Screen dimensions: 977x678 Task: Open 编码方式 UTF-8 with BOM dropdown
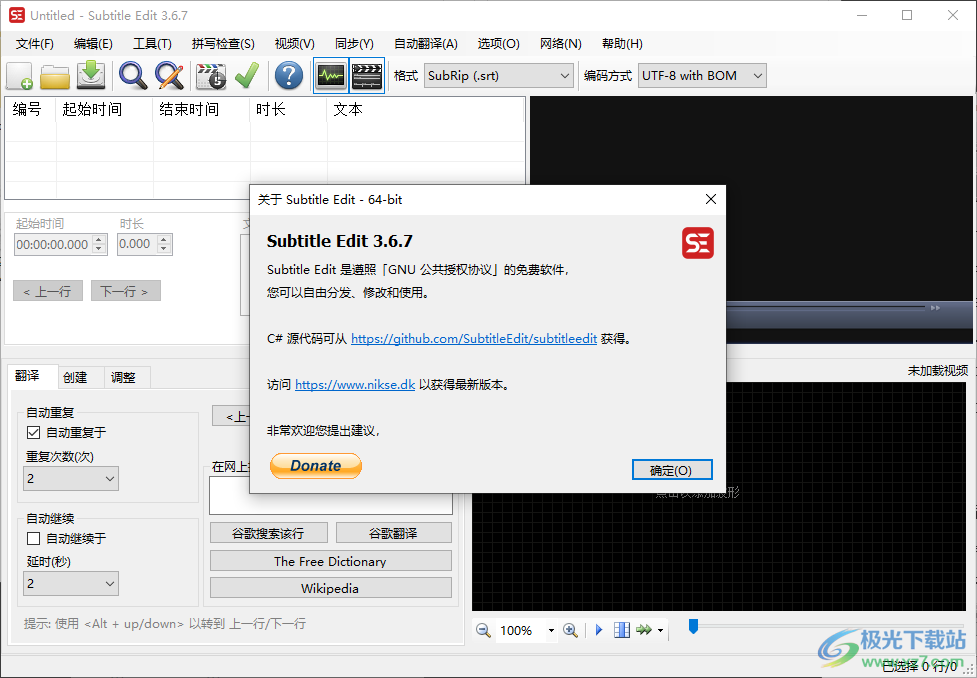[x=702, y=75]
